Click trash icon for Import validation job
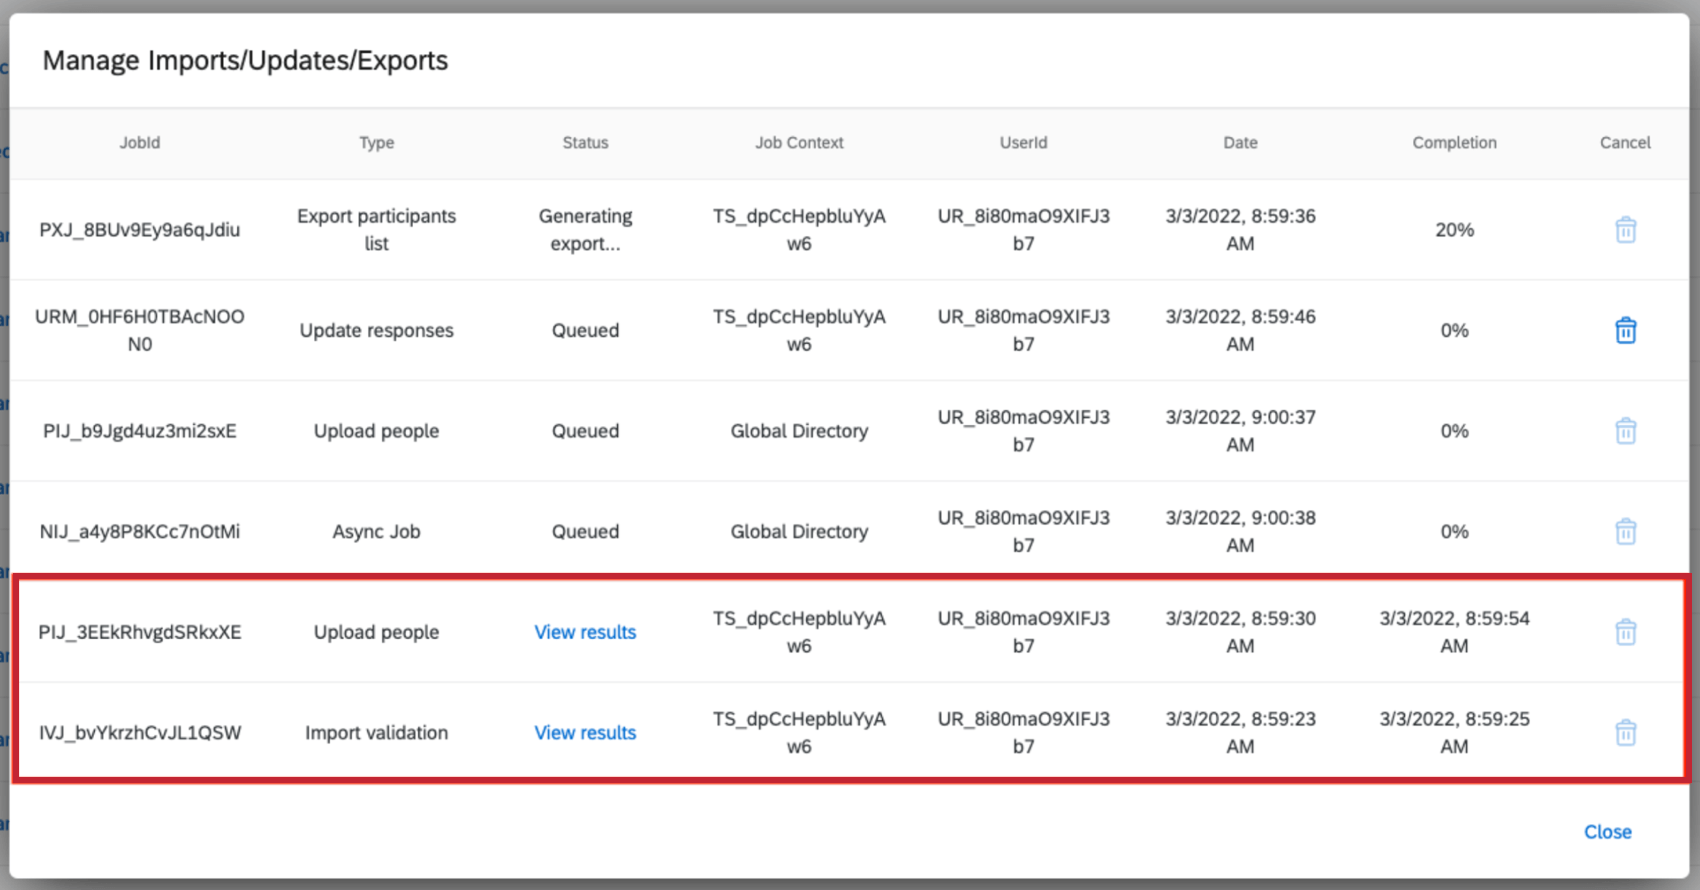This screenshot has height=890, width=1700. pyautogui.click(x=1625, y=733)
